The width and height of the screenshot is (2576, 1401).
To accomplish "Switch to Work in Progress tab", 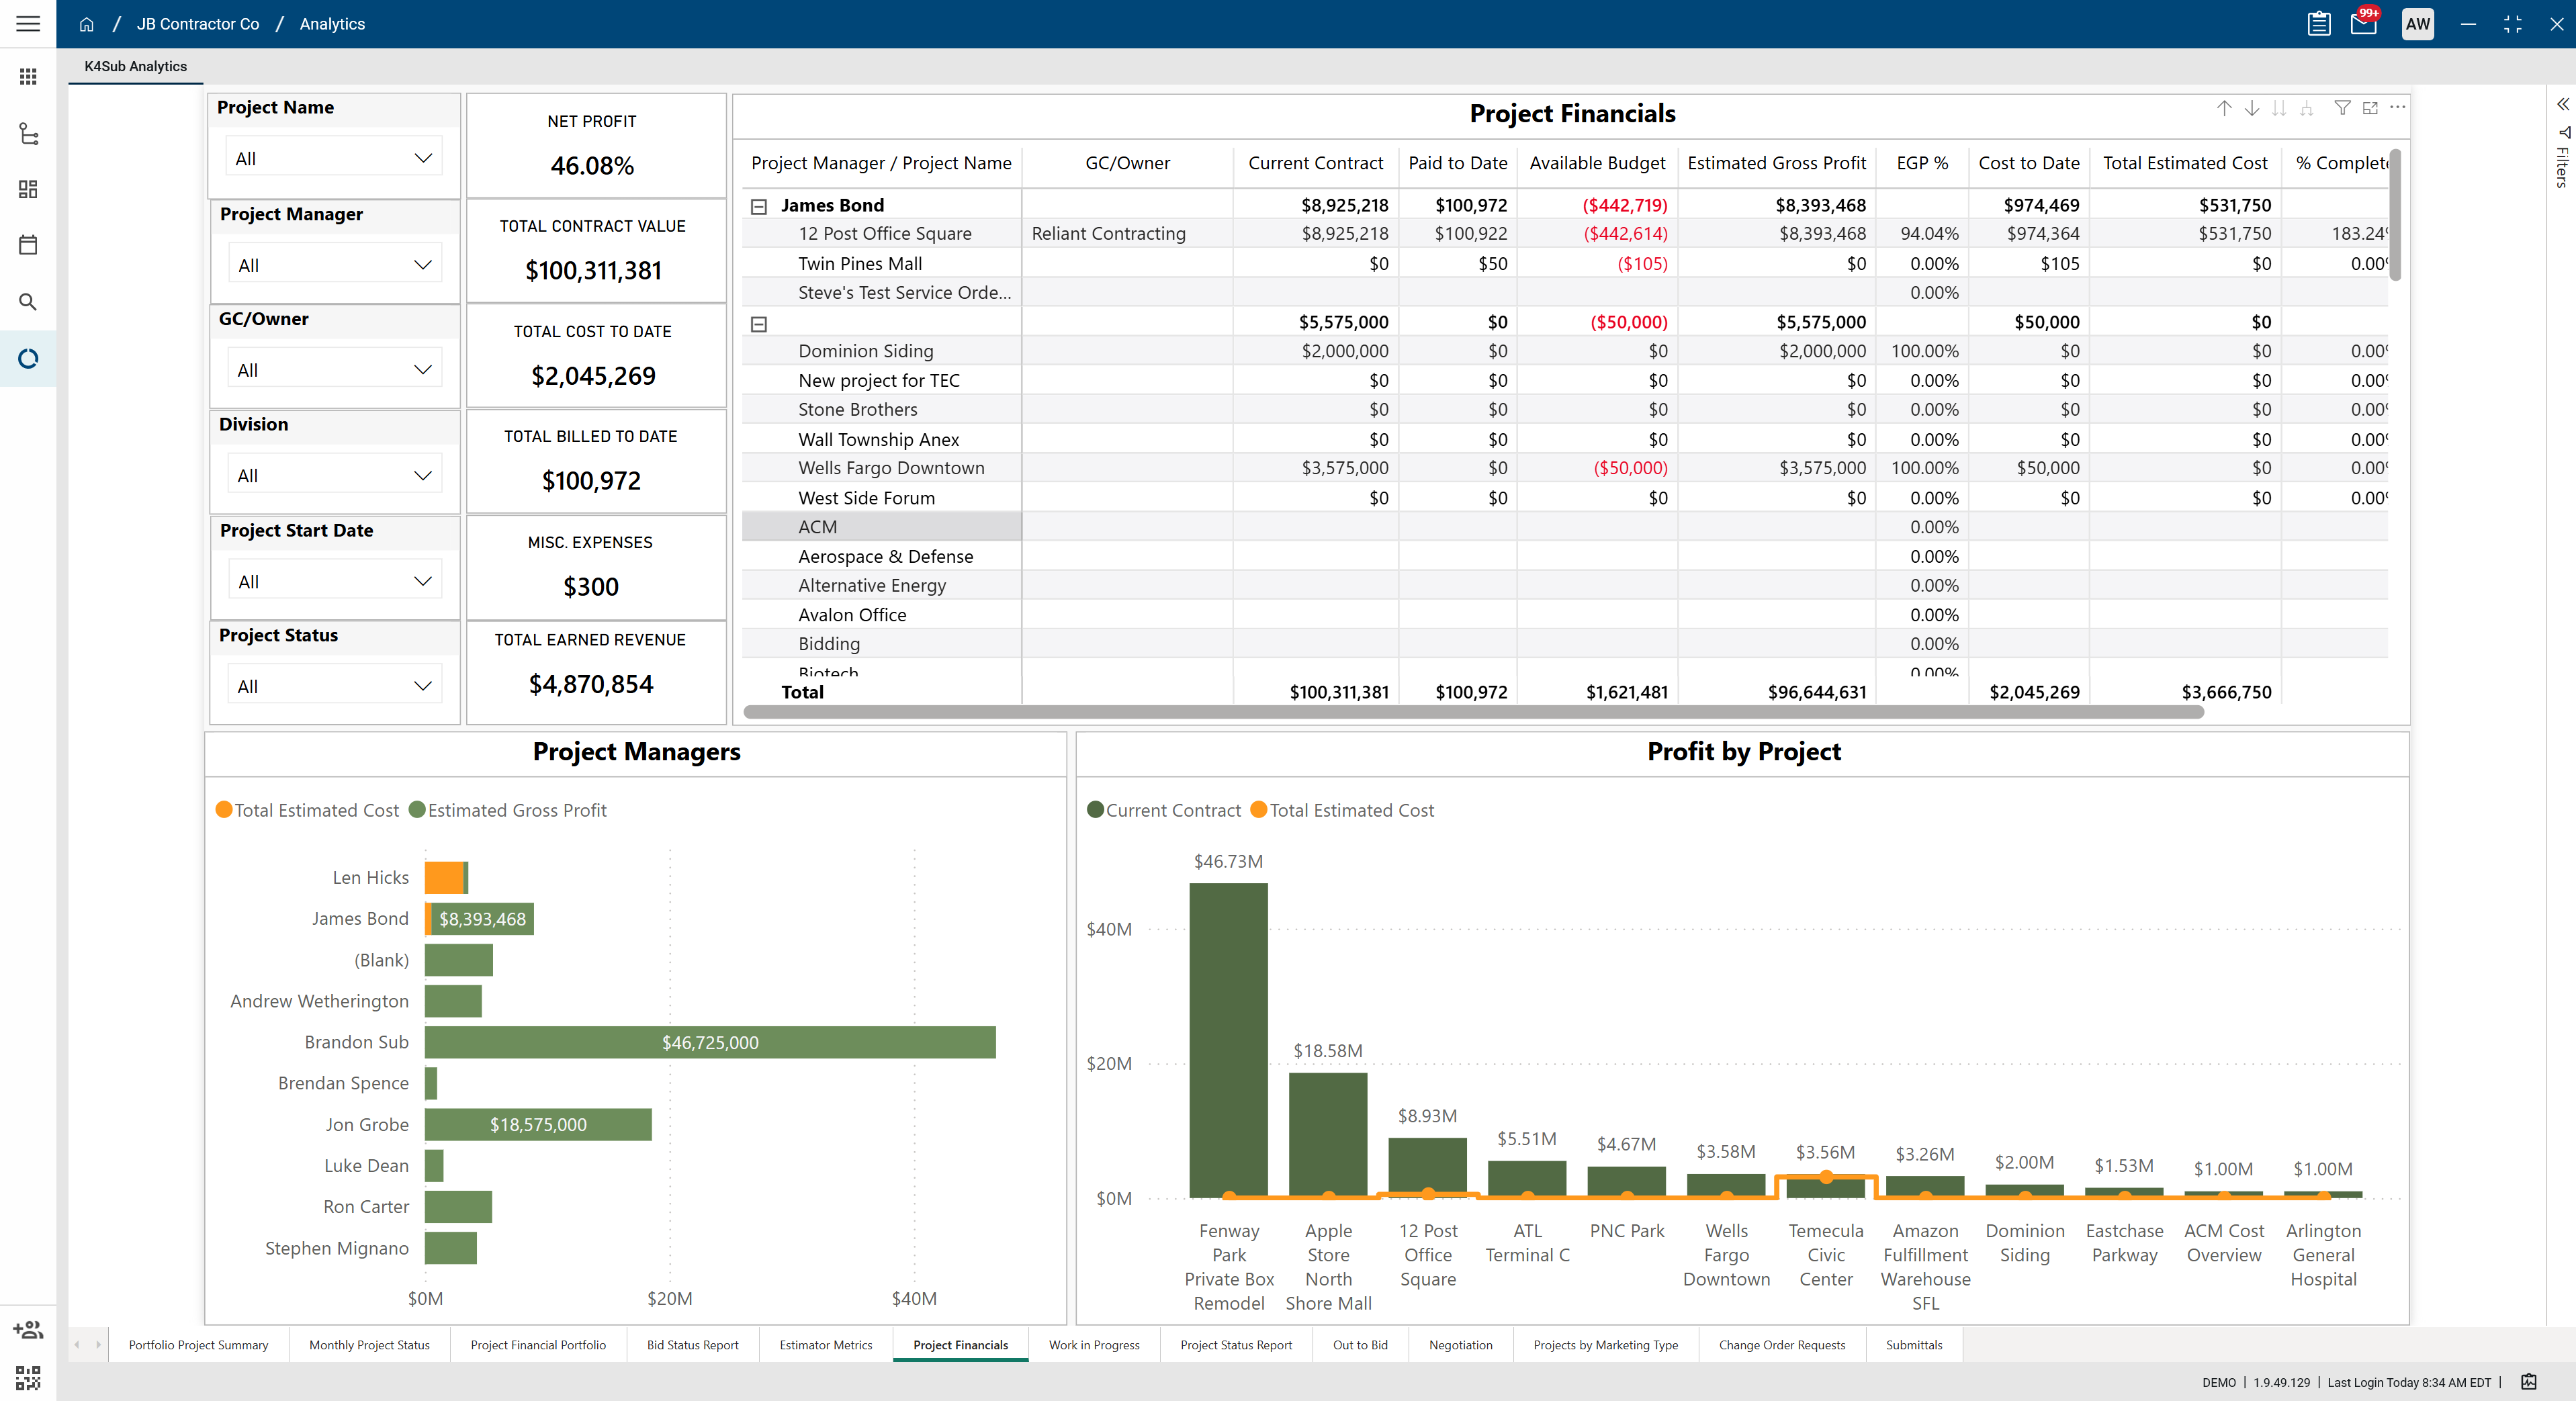I will 1093,1345.
